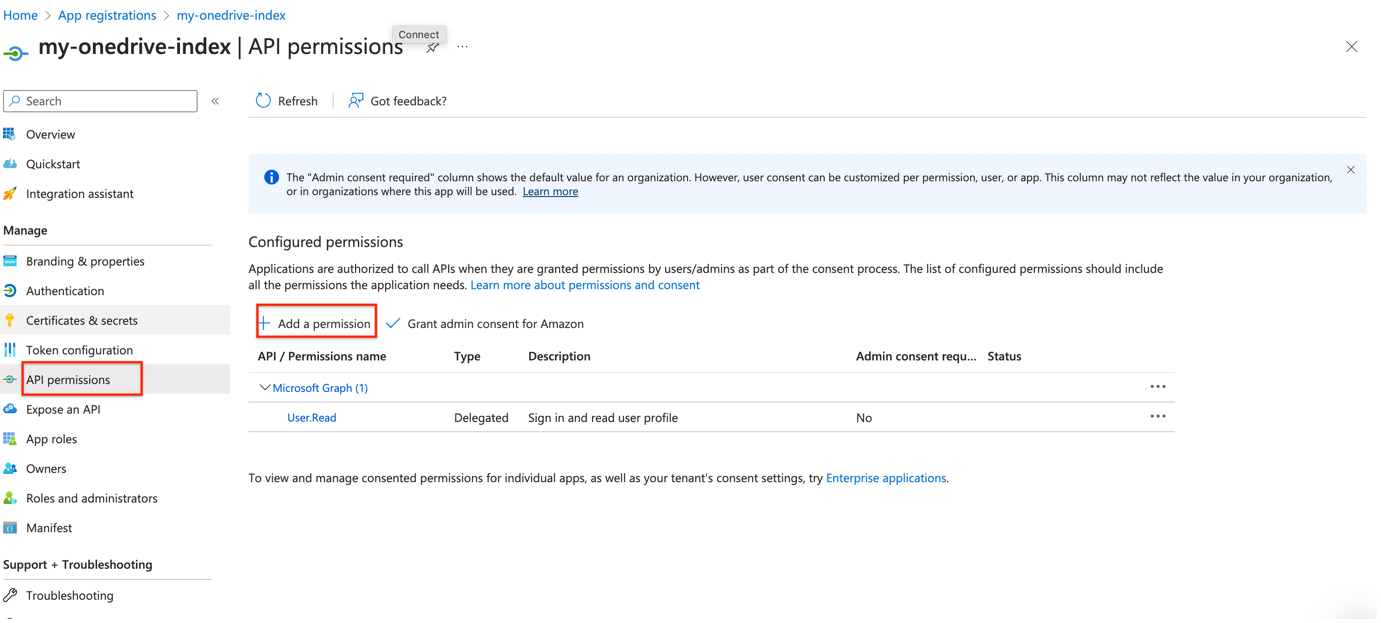Open ellipsis menu for User.Read row

pyautogui.click(x=1158, y=417)
